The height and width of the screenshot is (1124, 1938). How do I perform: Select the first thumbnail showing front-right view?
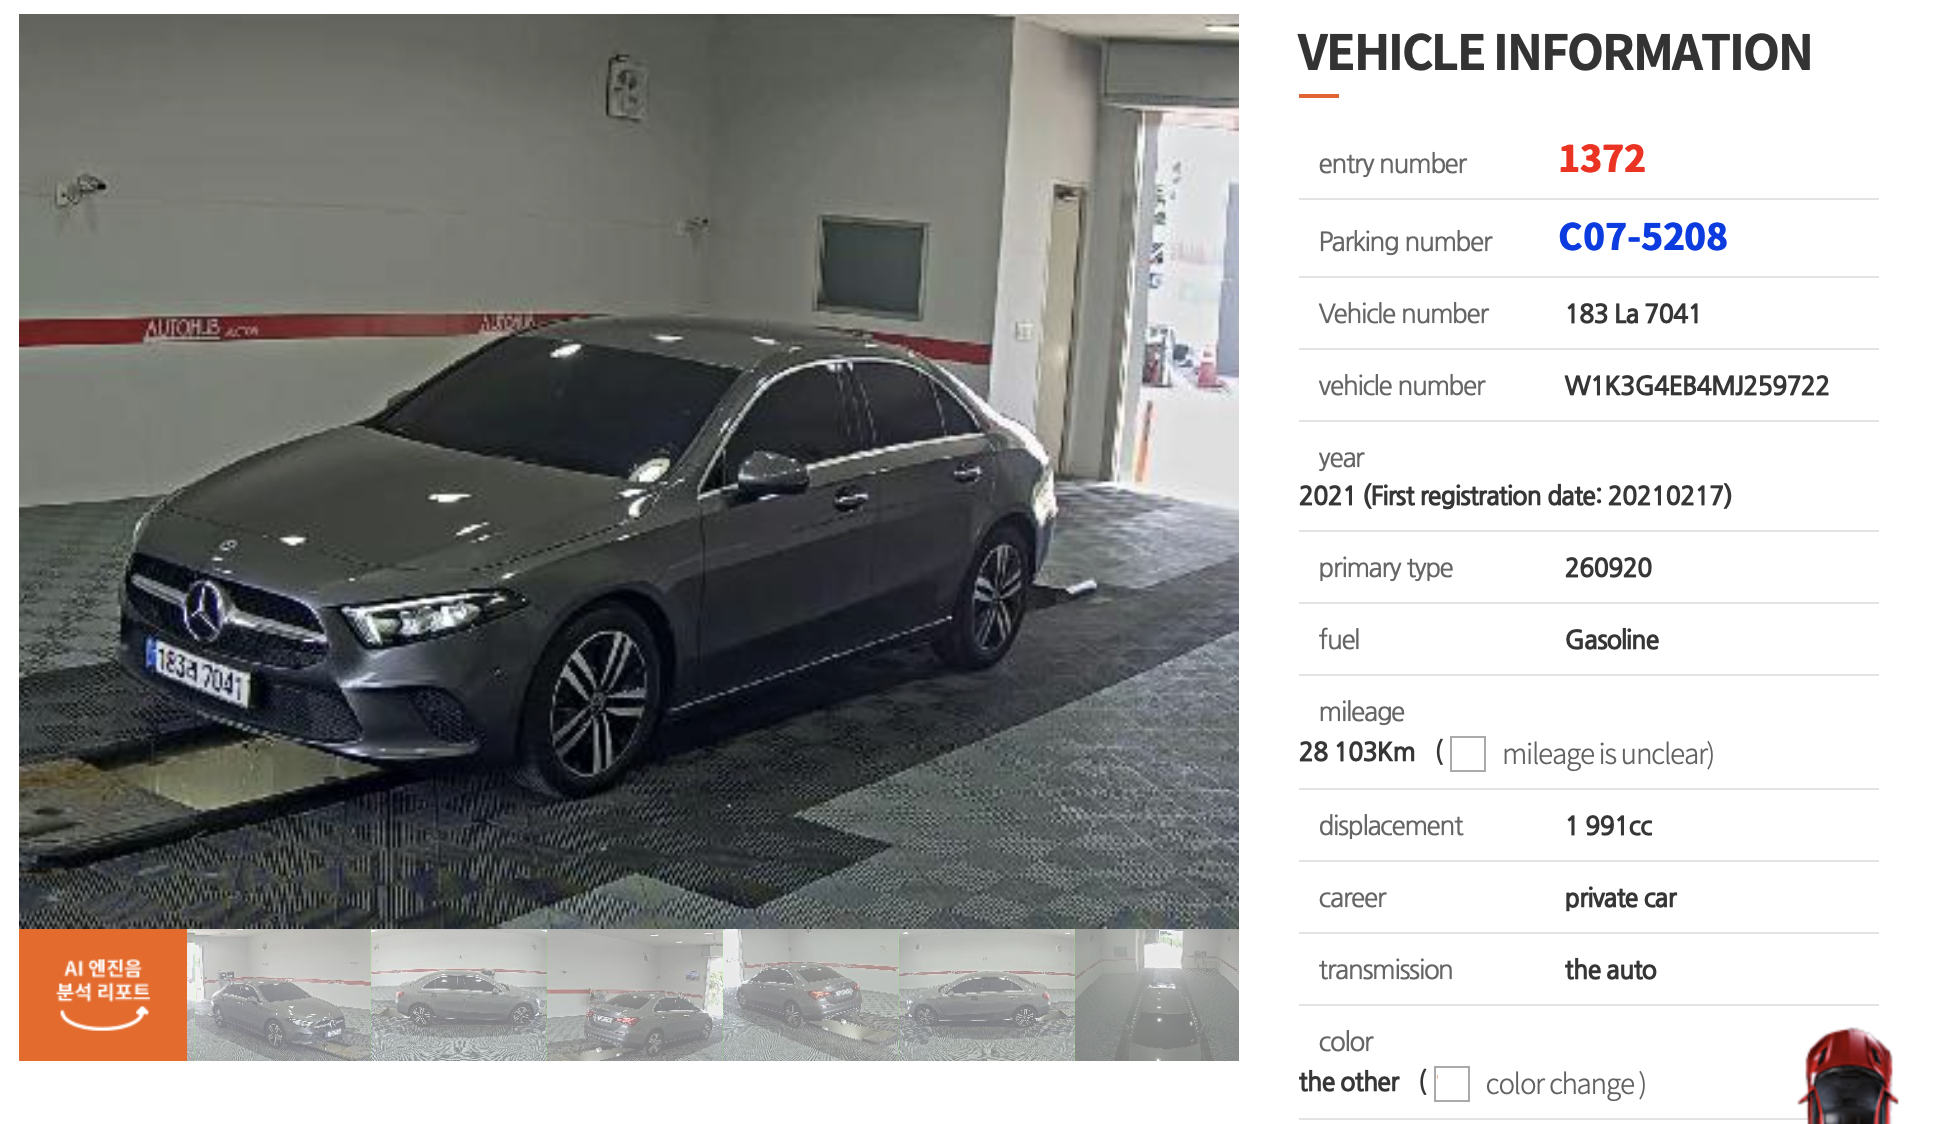tap(279, 995)
